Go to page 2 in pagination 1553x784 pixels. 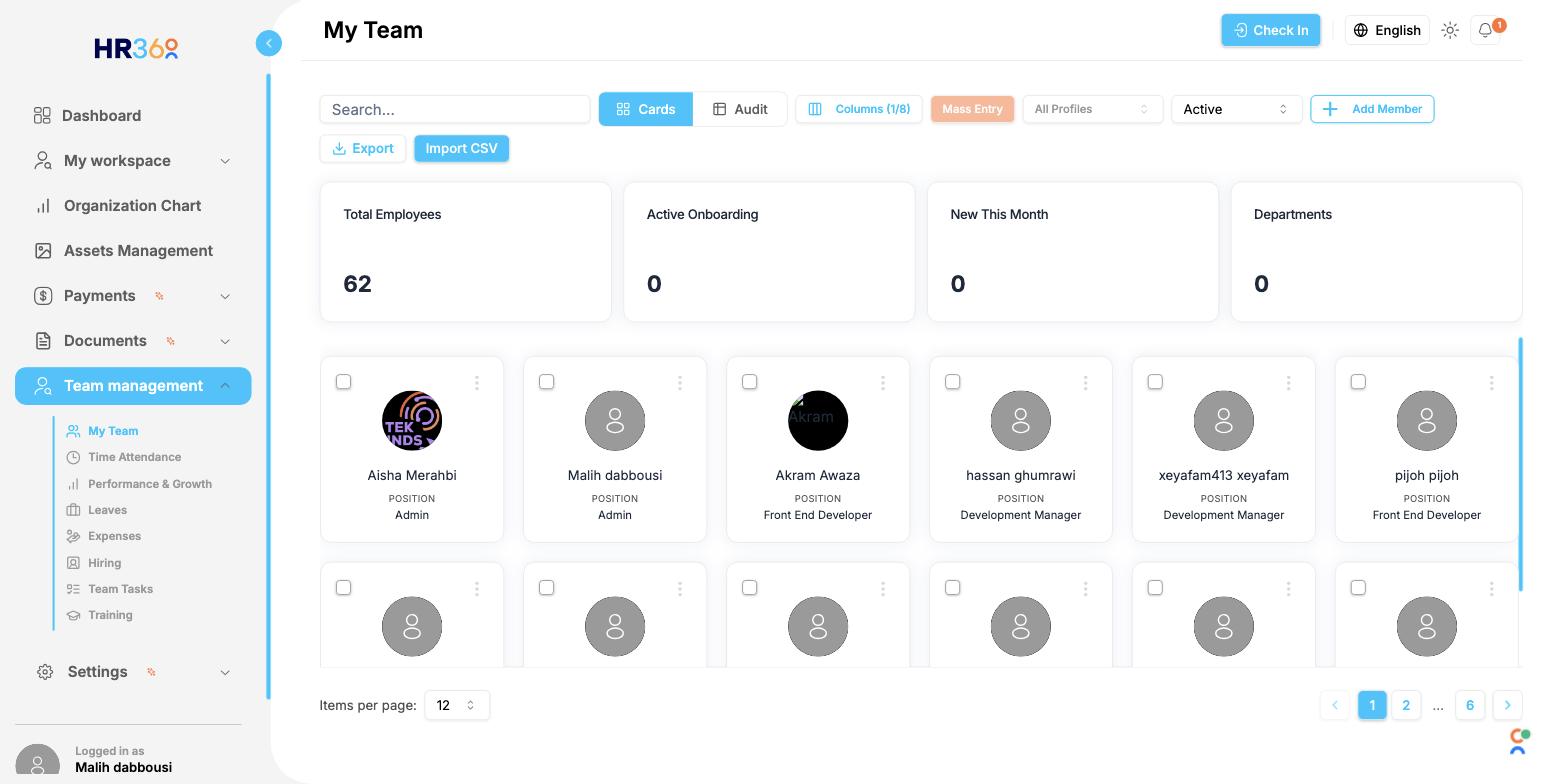[1406, 705]
